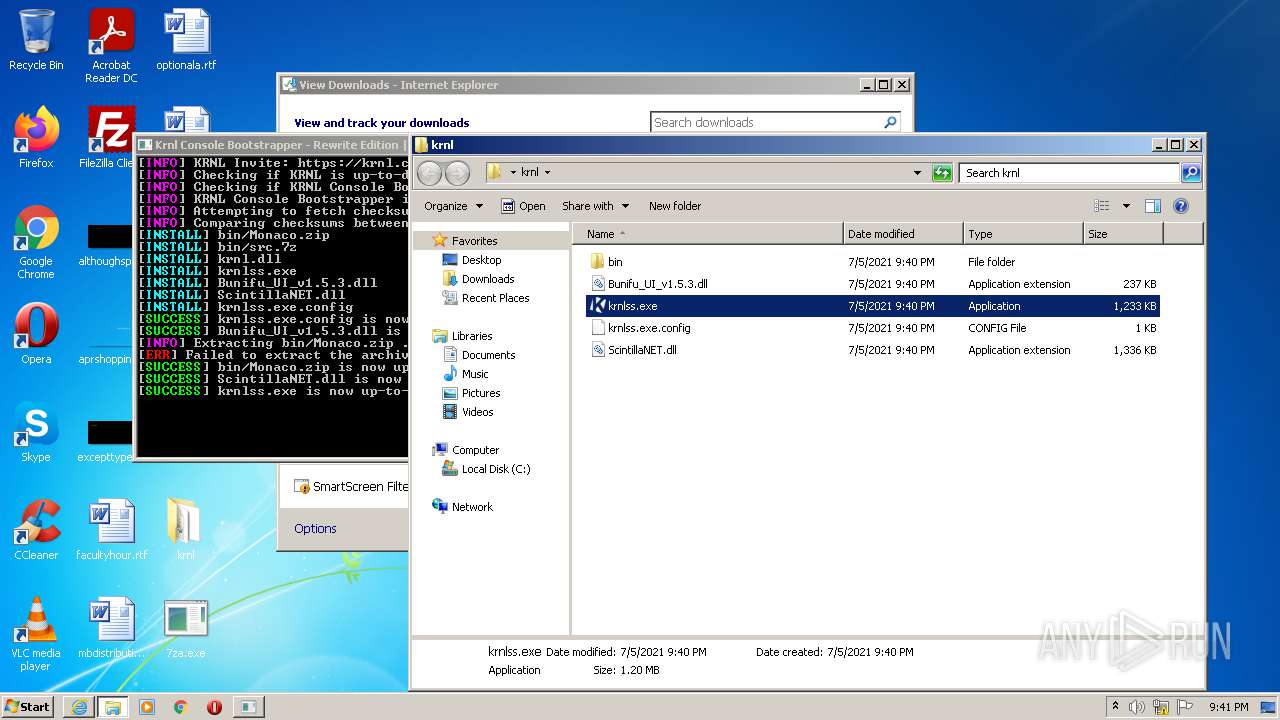Viewport: 1280px width, 720px height.
Task: Open facultyhour.rtf desktop document
Action: coord(111,530)
